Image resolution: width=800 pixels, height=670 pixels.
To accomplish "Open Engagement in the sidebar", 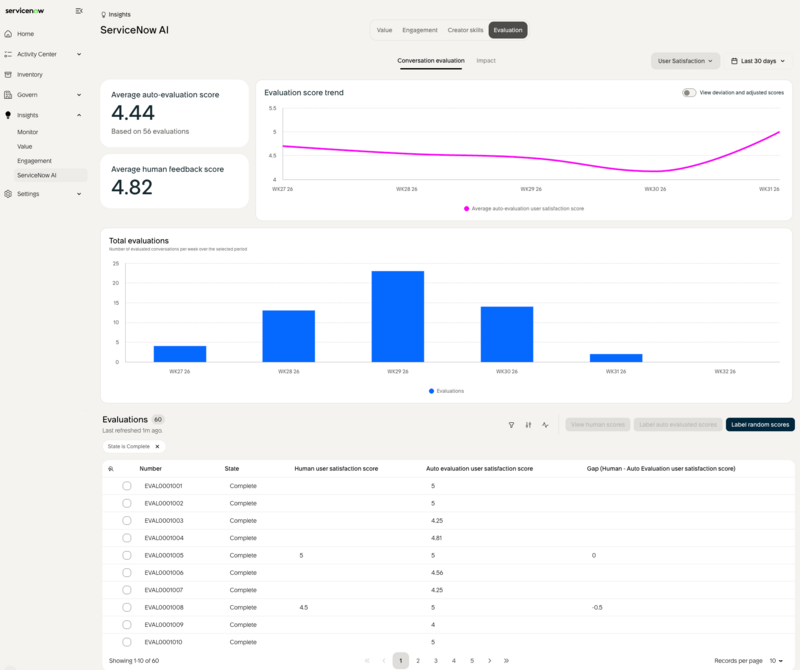I will [x=34, y=161].
